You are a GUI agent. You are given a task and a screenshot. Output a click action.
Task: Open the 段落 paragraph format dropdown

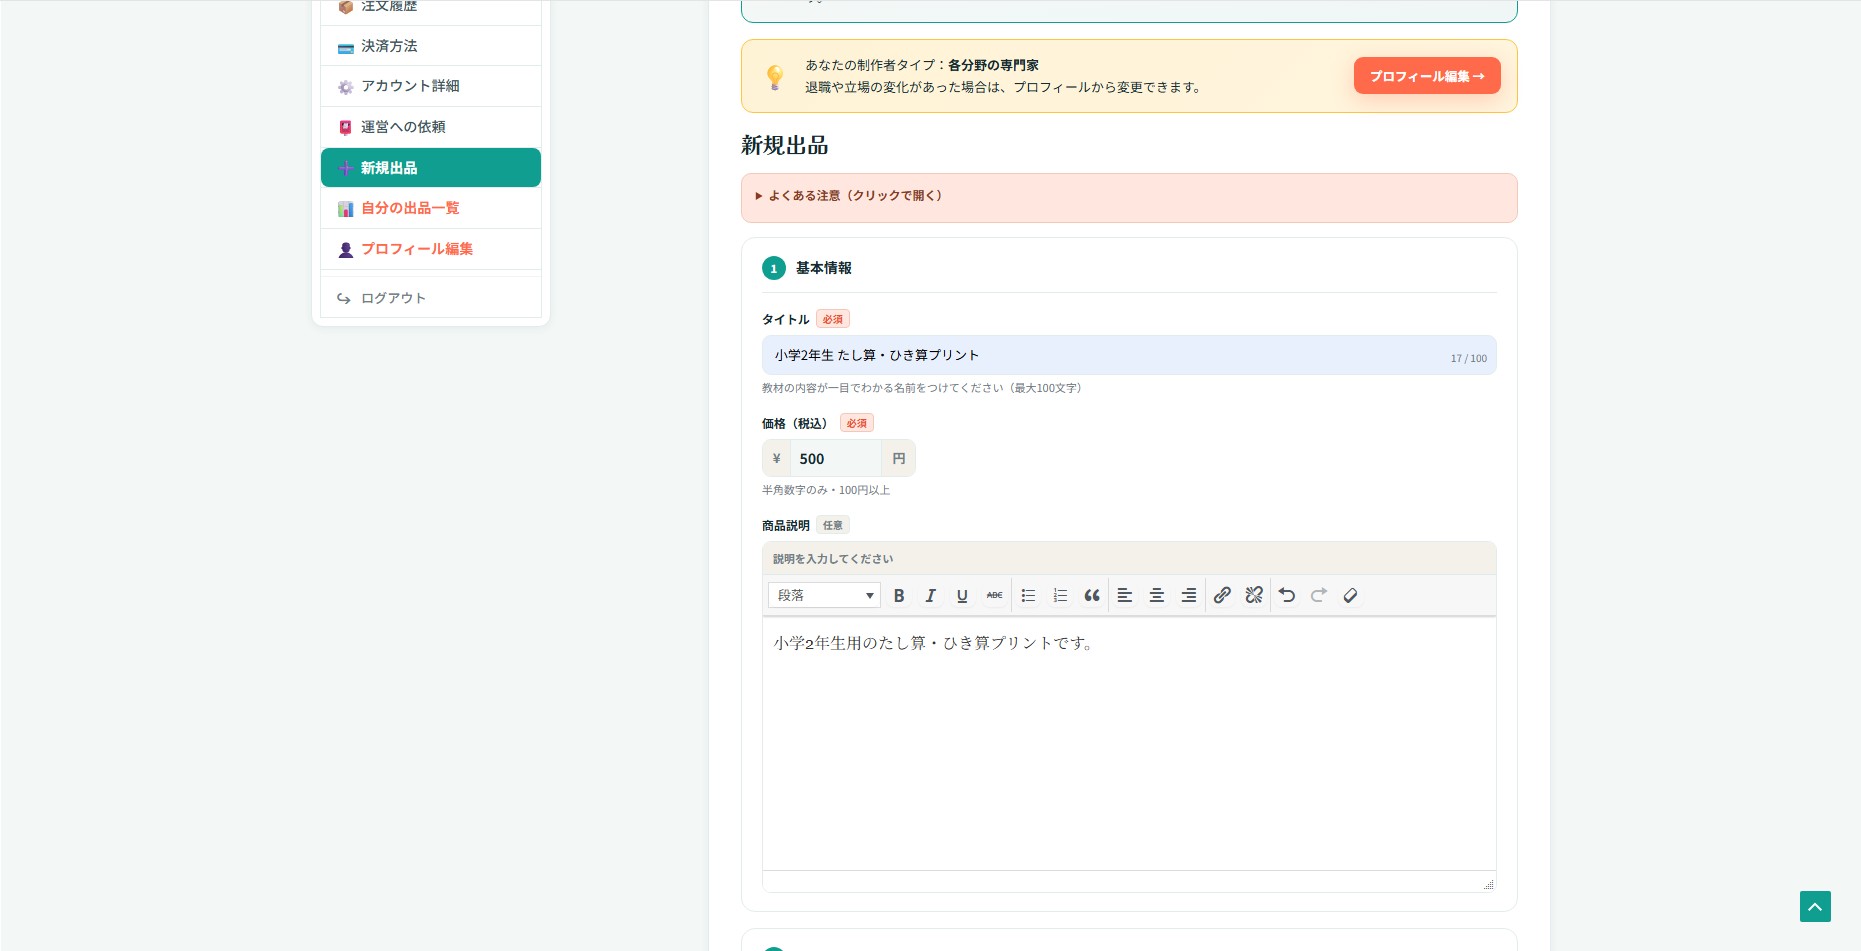(x=824, y=595)
